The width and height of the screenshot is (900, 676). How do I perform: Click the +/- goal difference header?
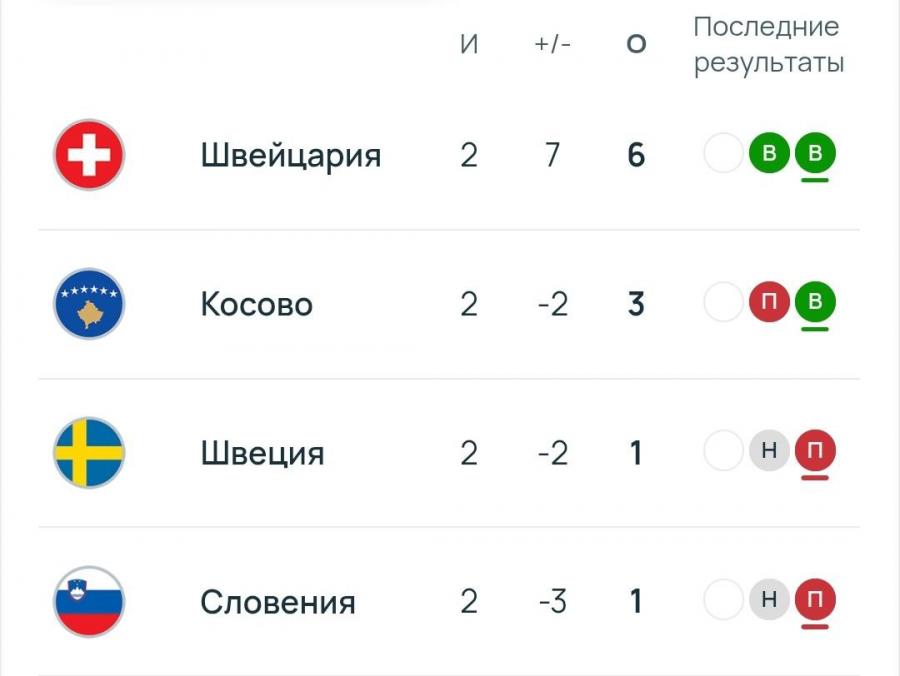[552, 44]
